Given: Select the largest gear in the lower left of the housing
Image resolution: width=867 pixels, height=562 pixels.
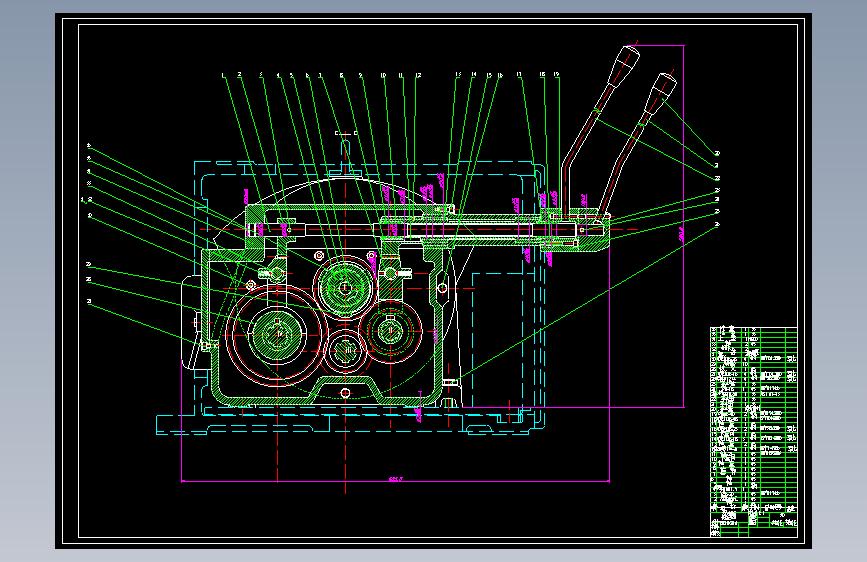Looking at the screenshot, I should (x=277, y=335).
